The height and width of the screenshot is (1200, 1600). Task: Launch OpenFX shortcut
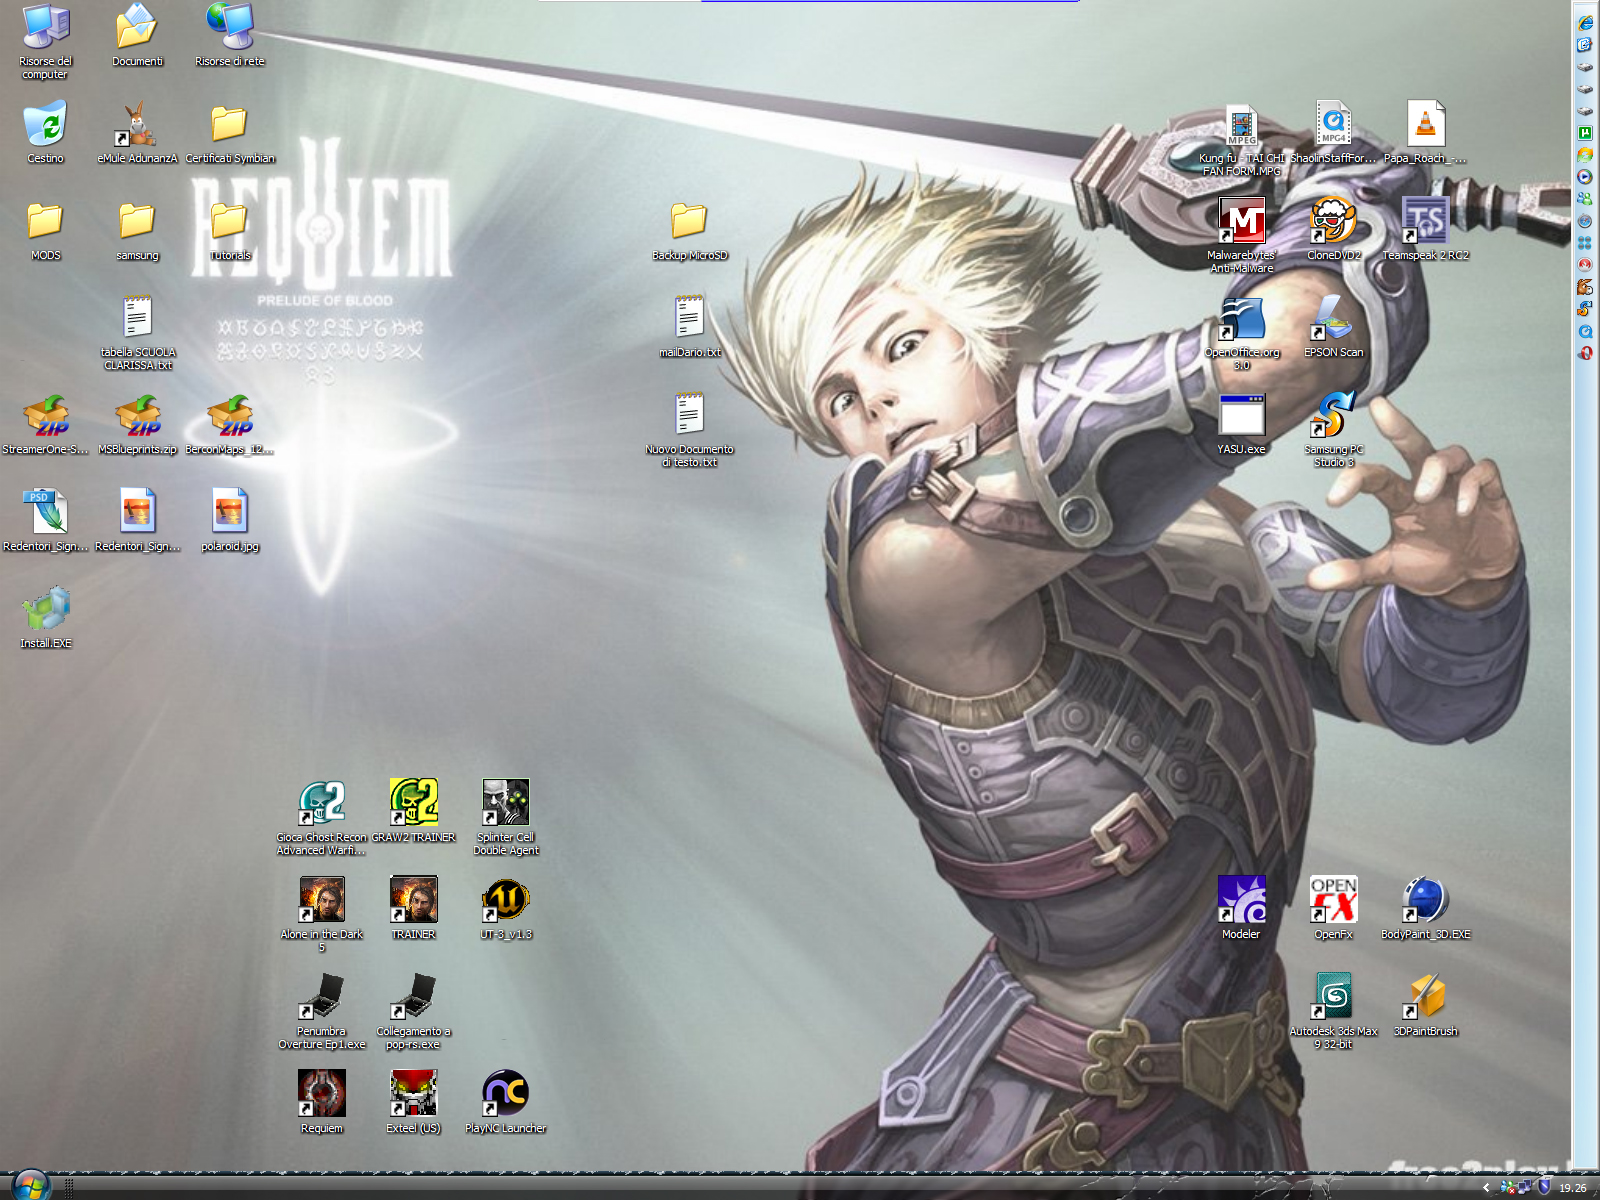1333,909
